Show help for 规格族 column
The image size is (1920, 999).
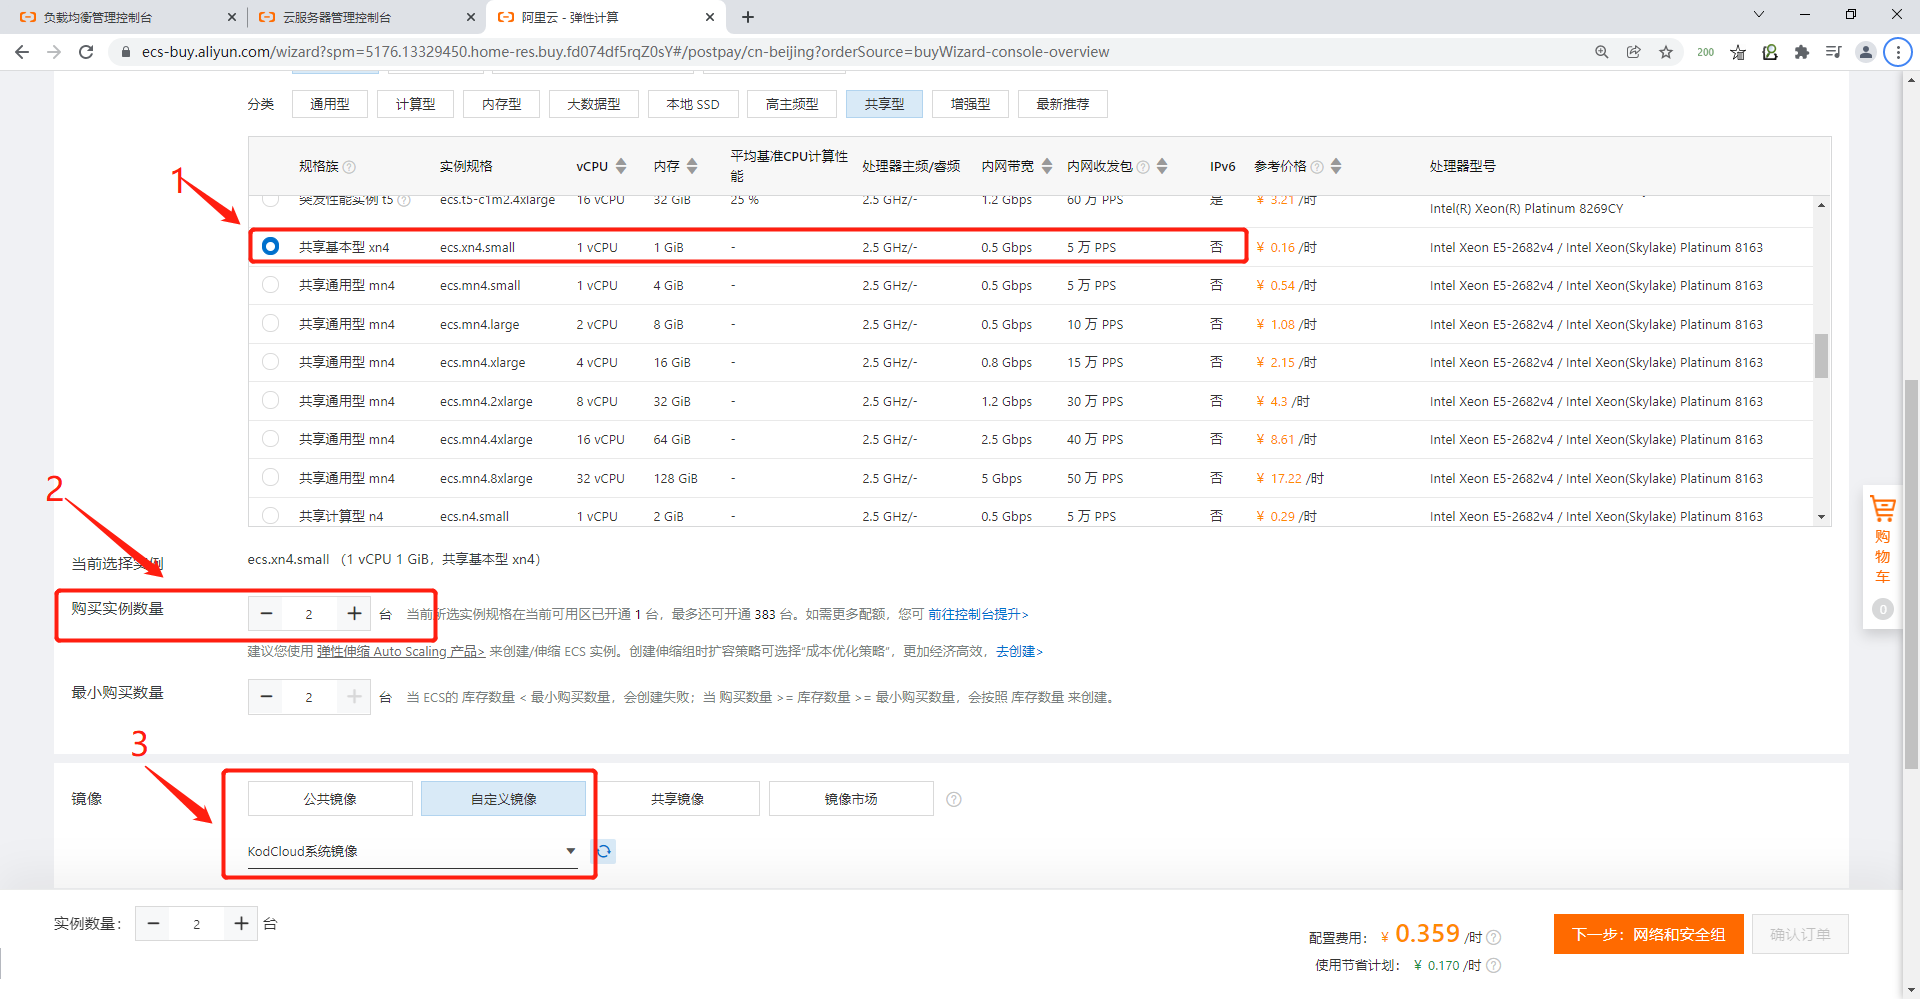(349, 167)
